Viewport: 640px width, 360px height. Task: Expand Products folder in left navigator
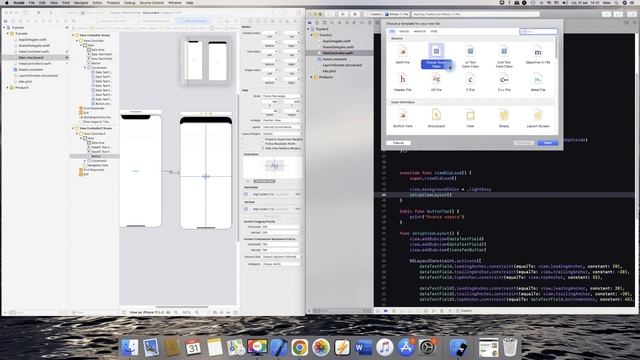[x=8, y=87]
